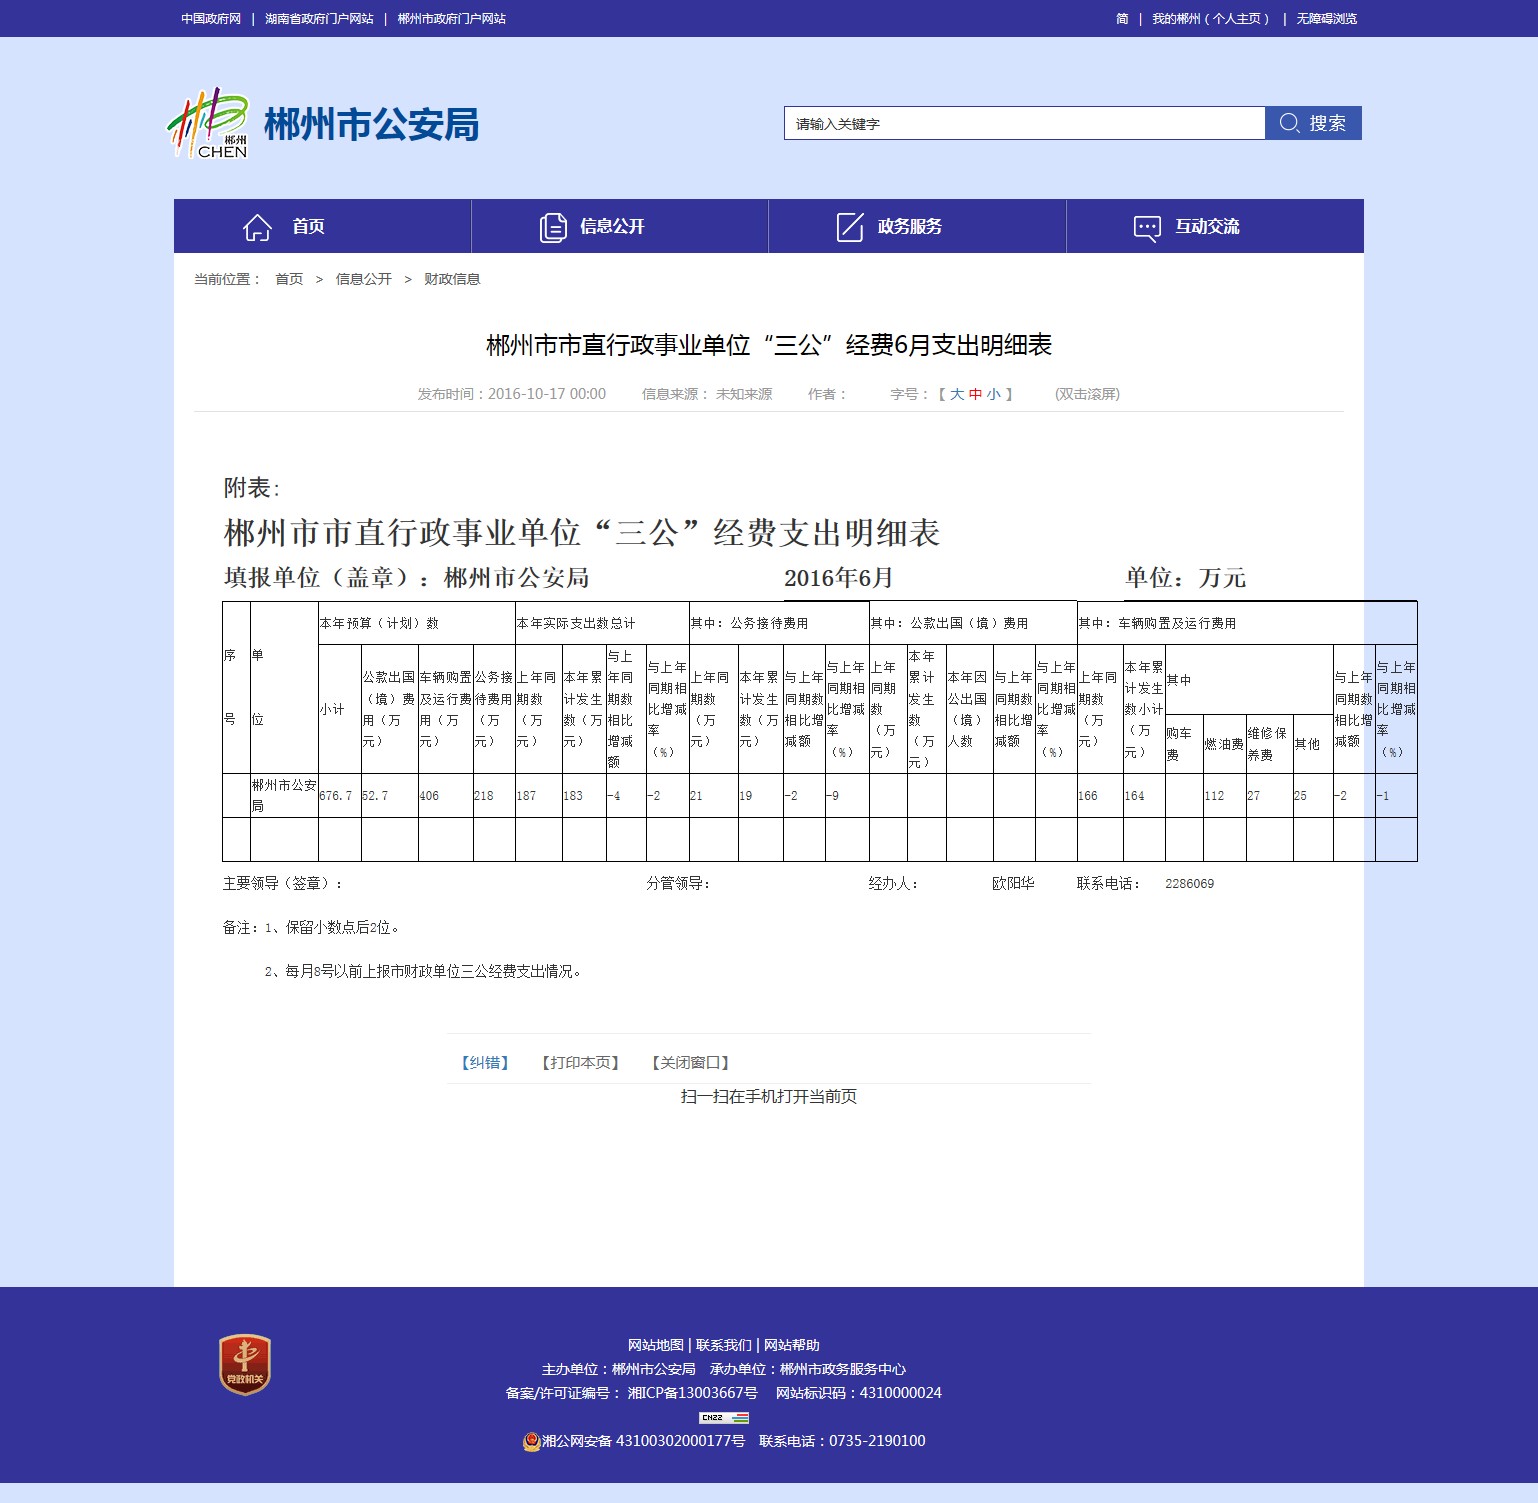Viewport: 1538px width, 1503px height.
Task: Click the 郴州 CHEN city logo
Action: coord(207,124)
